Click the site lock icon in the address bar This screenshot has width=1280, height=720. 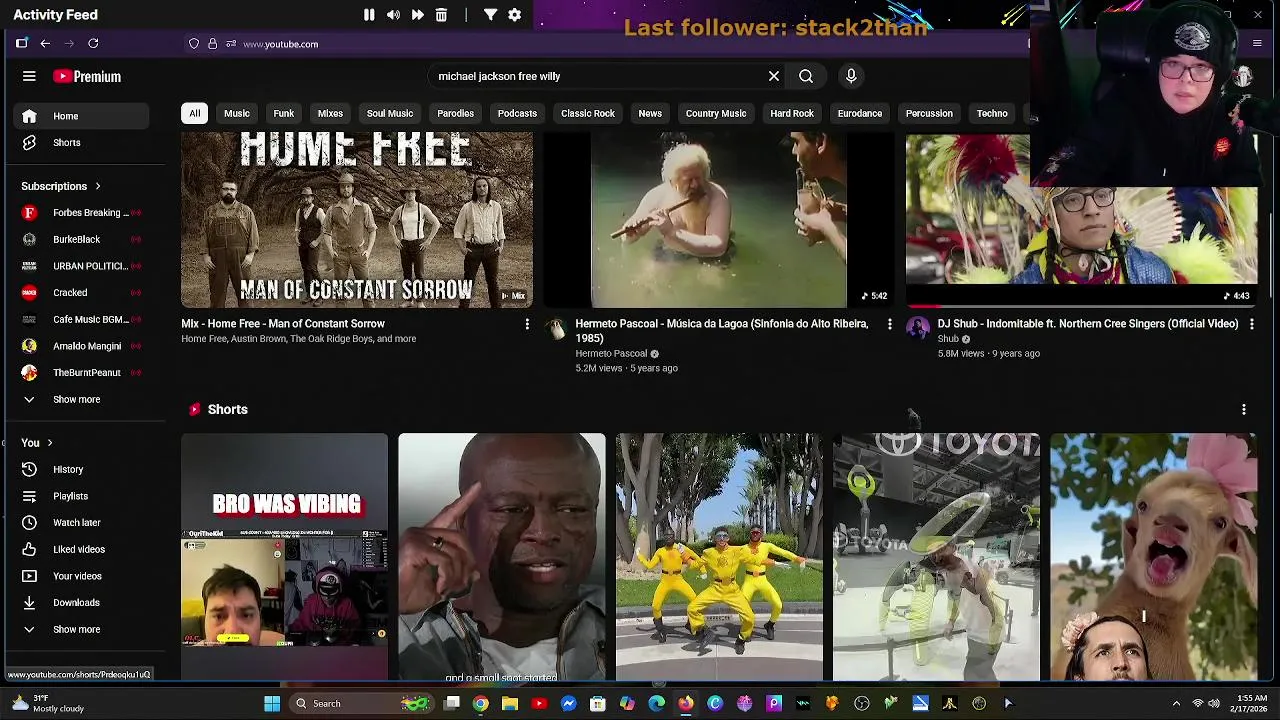pos(212,44)
